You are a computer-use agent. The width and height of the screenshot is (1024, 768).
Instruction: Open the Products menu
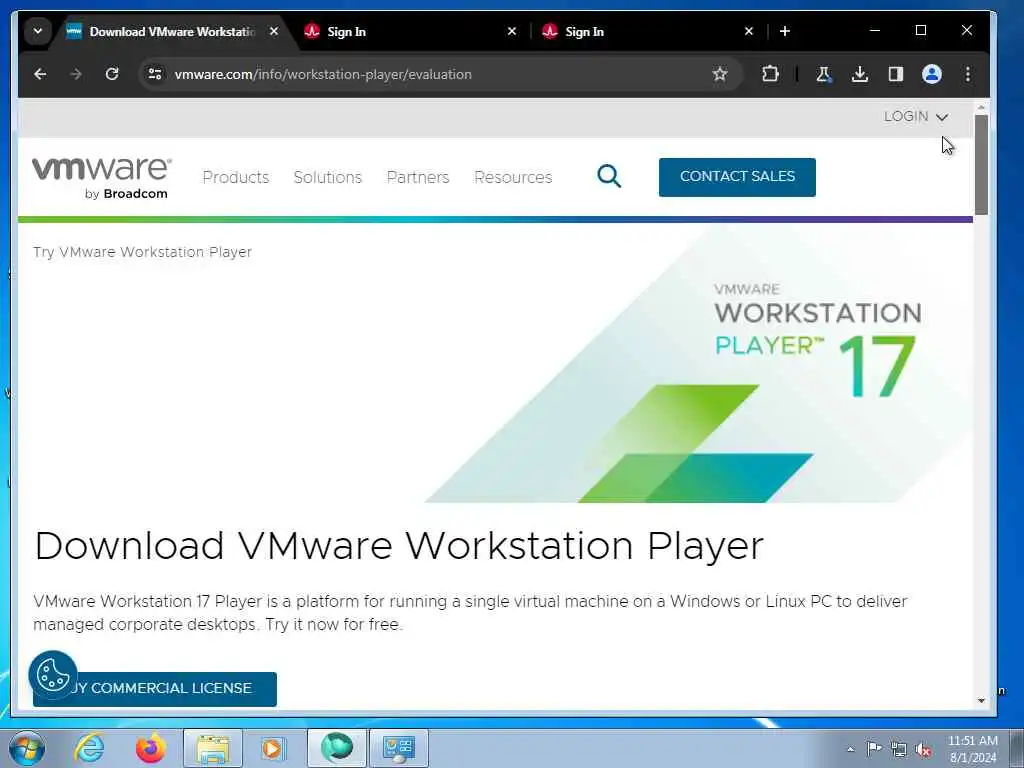pyautogui.click(x=236, y=177)
